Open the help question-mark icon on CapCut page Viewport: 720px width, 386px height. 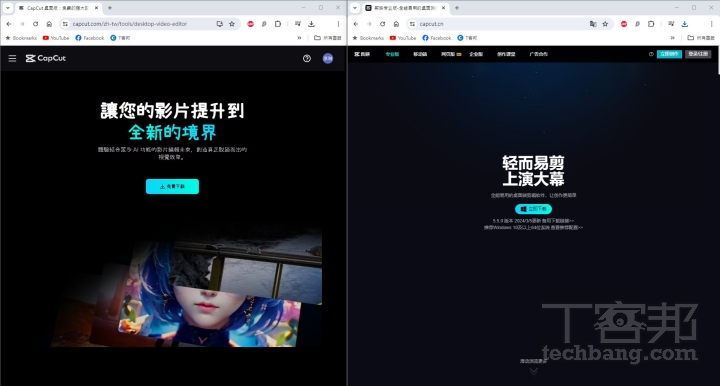point(307,58)
